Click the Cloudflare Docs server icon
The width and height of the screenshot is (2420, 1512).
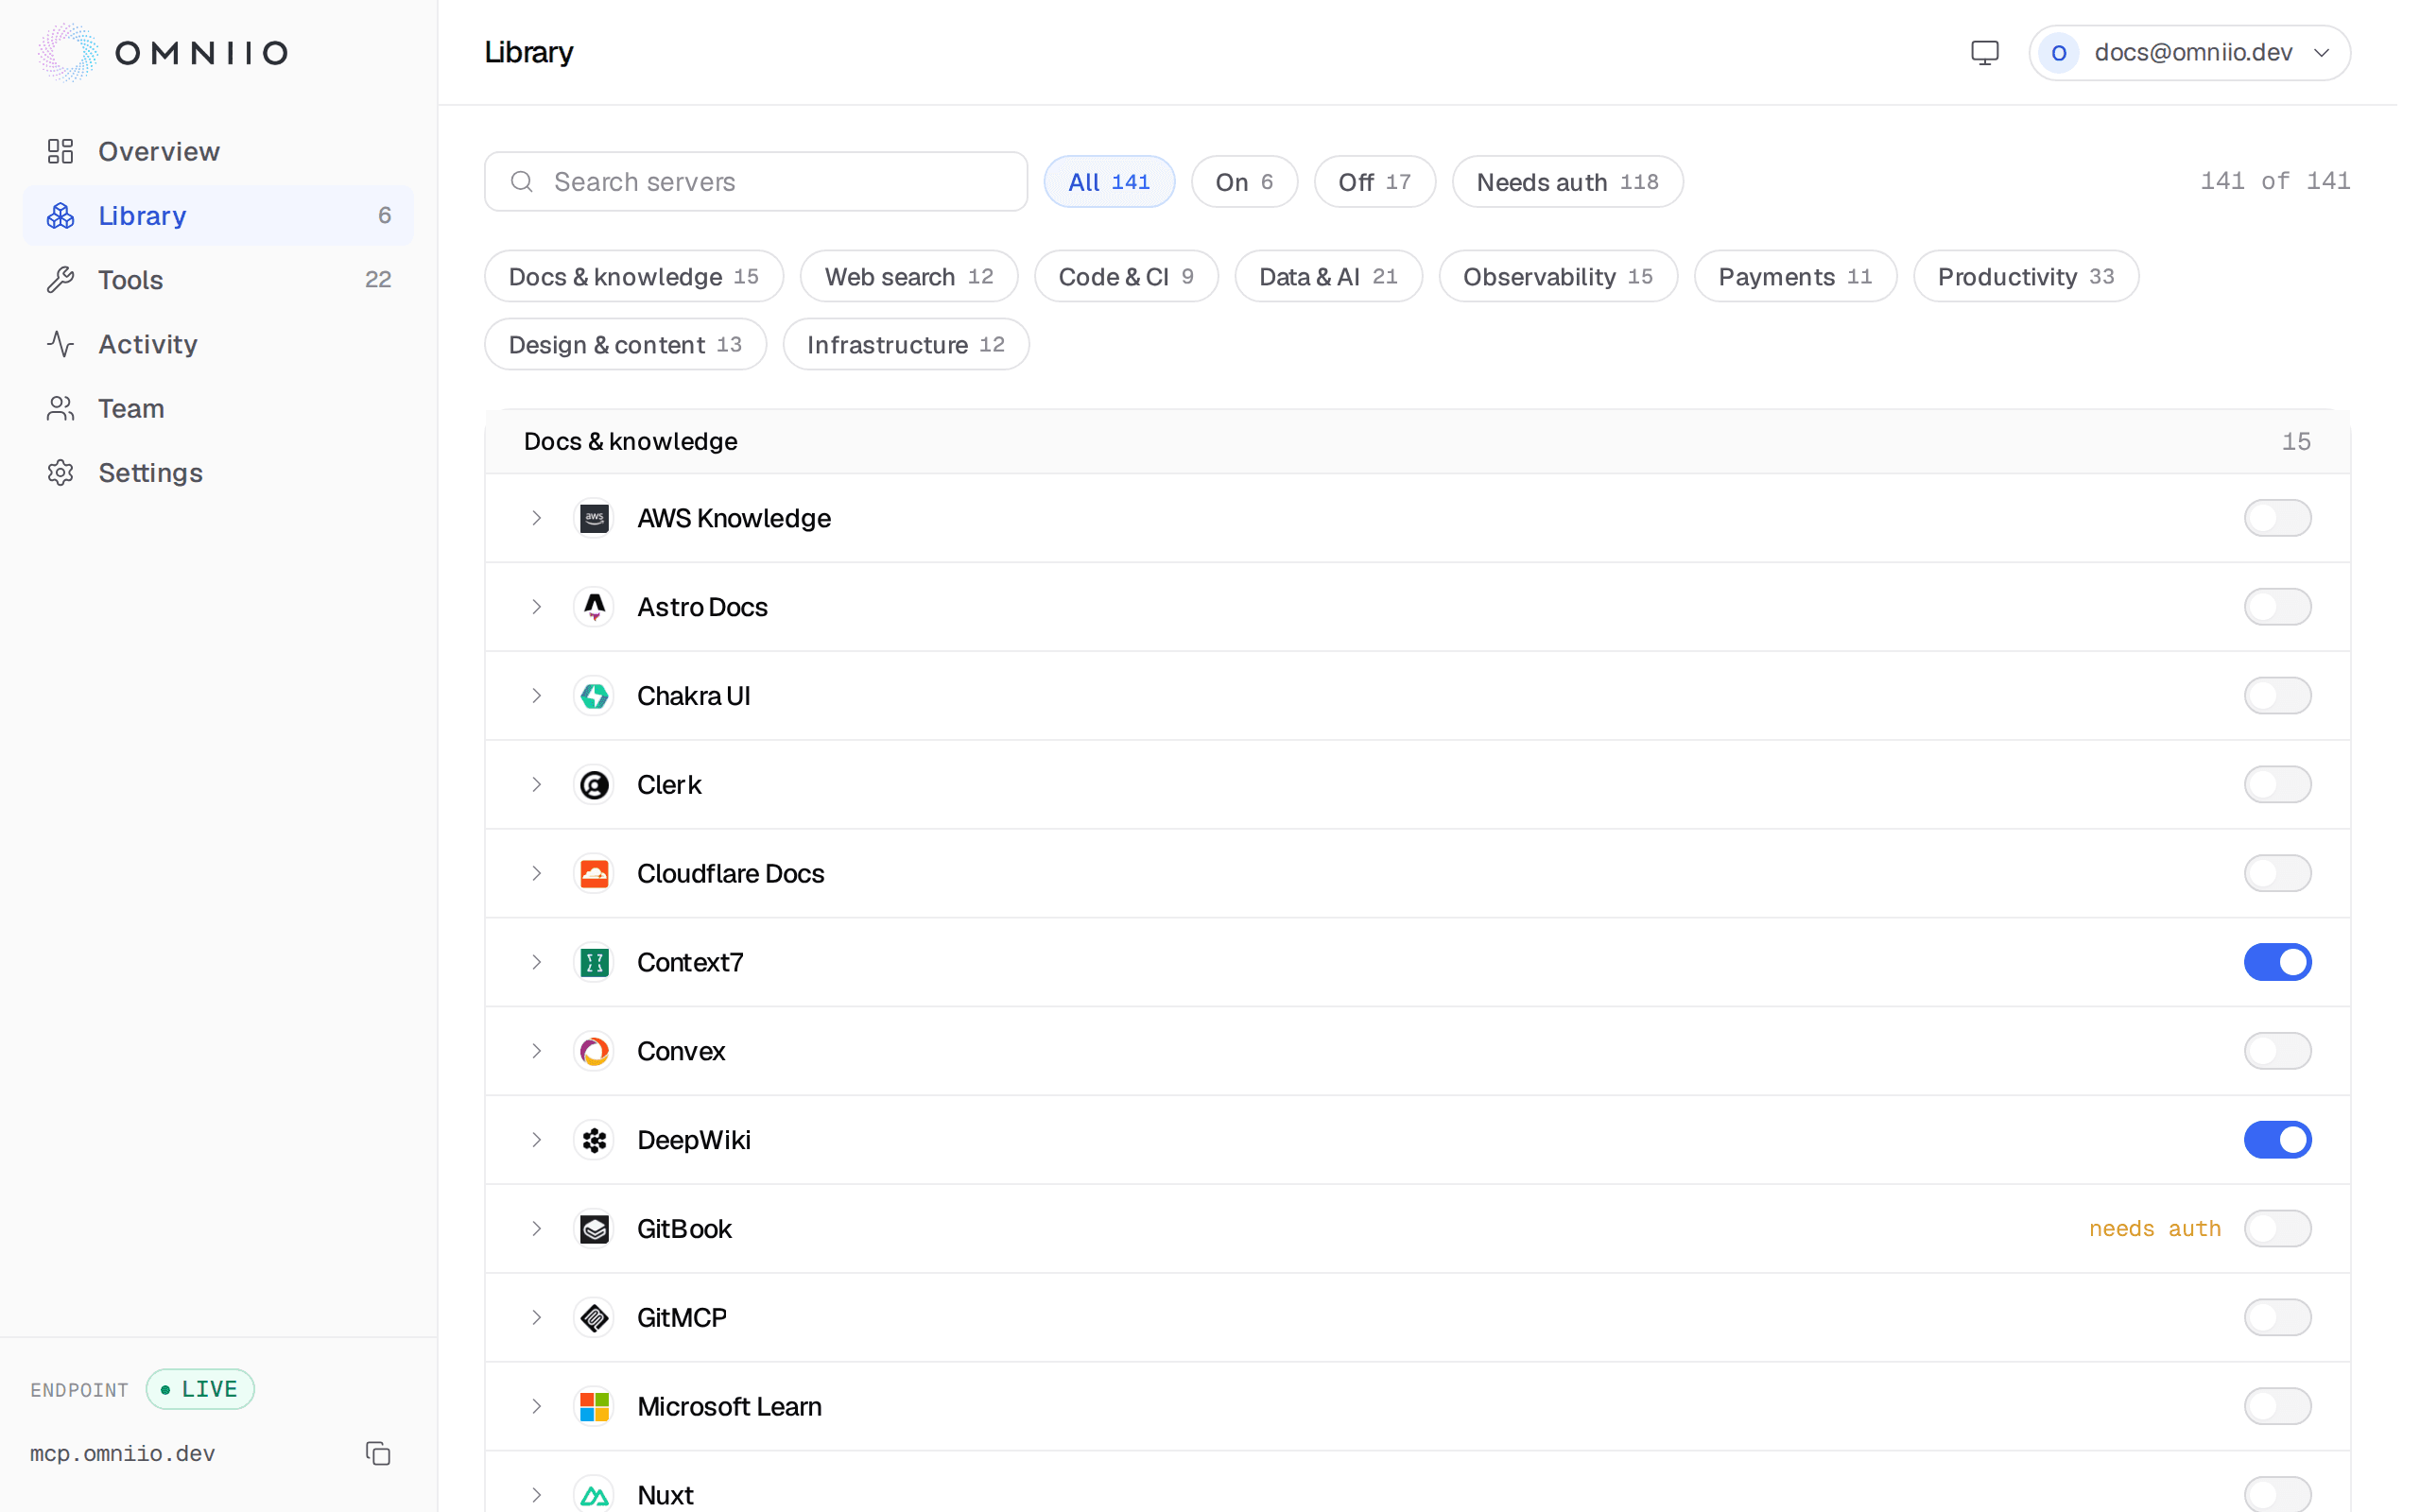[x=594, y=873]
